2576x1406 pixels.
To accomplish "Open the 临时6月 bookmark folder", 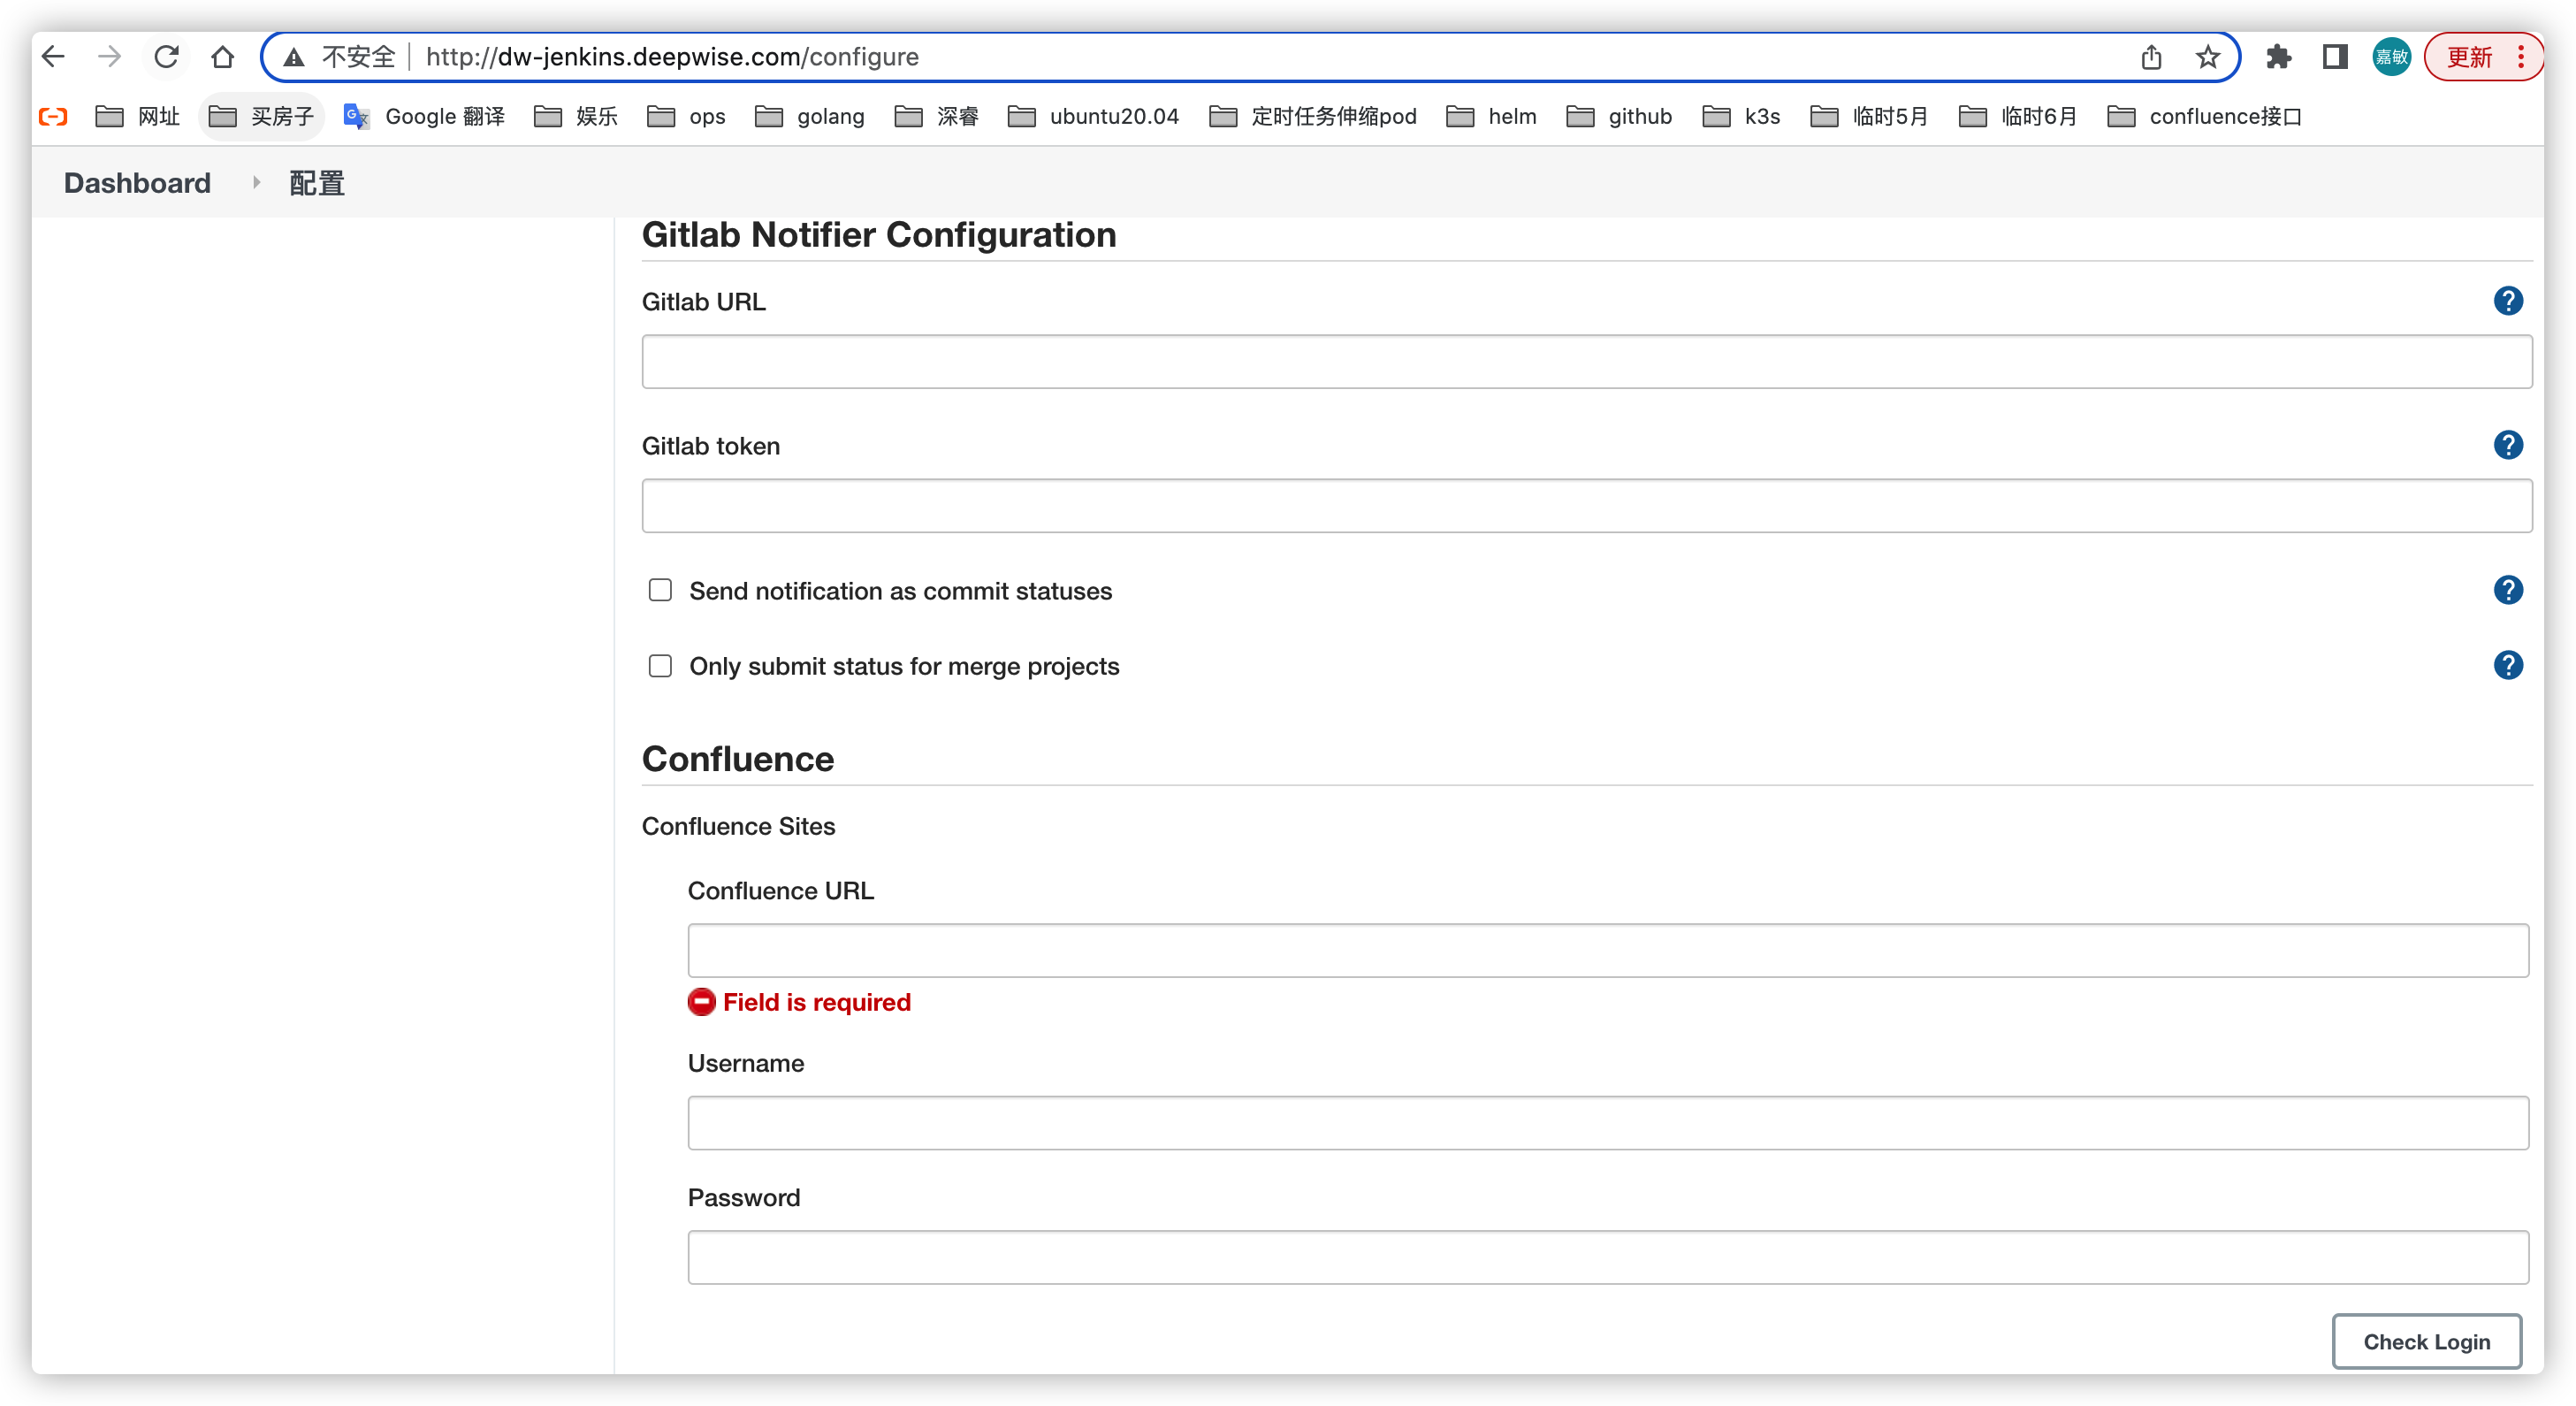I will coord(2018,117).
